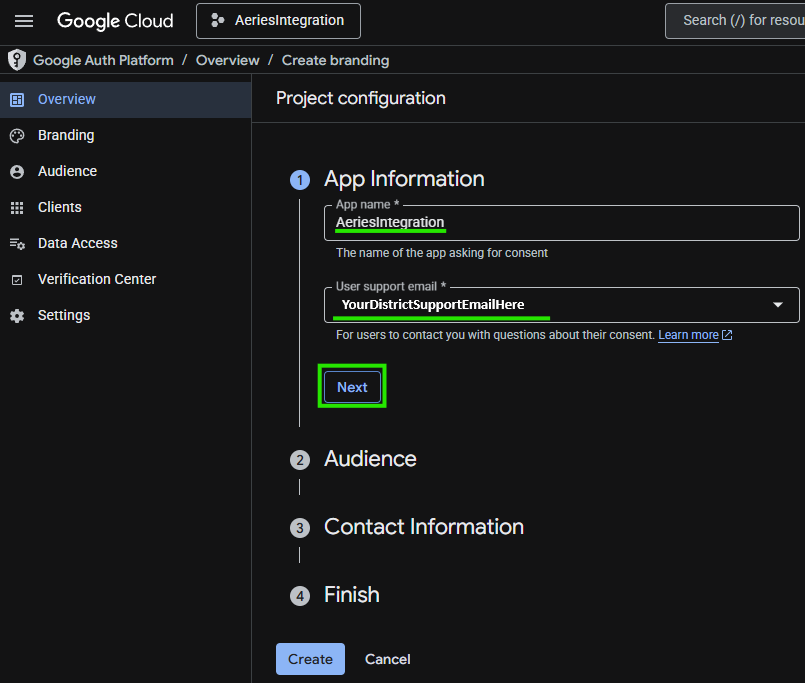
Task: Click the Branding palette icon
Action: coord(17,136)
